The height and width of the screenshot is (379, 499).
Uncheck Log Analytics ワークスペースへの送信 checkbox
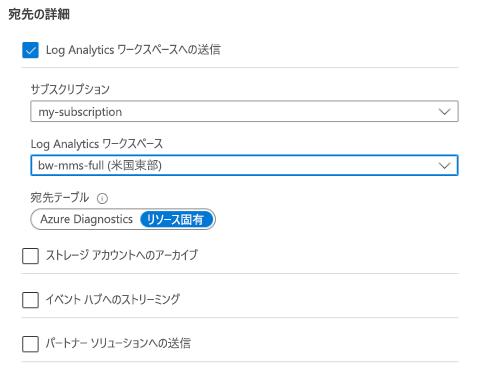point(30,50)
